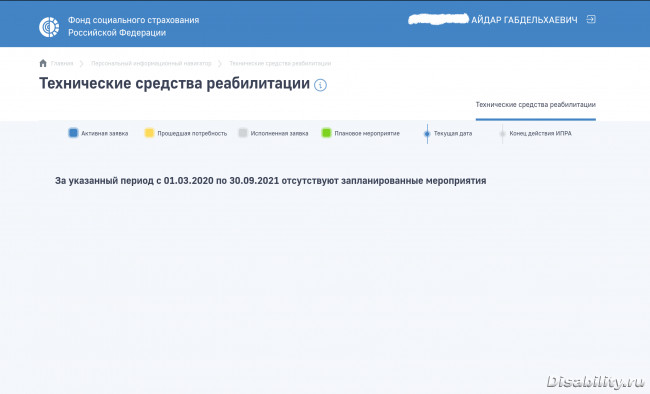
Task: Select the 'Технические средства реабилитации' tab
Action: coord(536,105)
